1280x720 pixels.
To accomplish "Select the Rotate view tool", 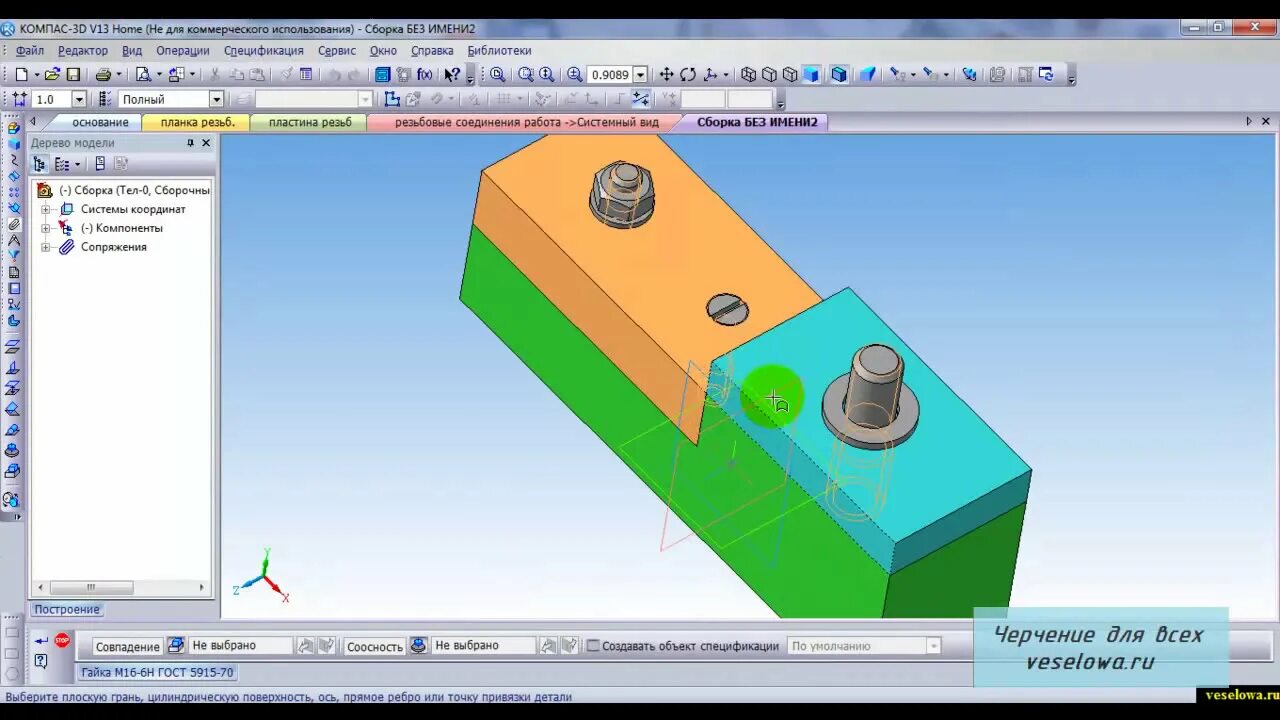I will 688,74.
